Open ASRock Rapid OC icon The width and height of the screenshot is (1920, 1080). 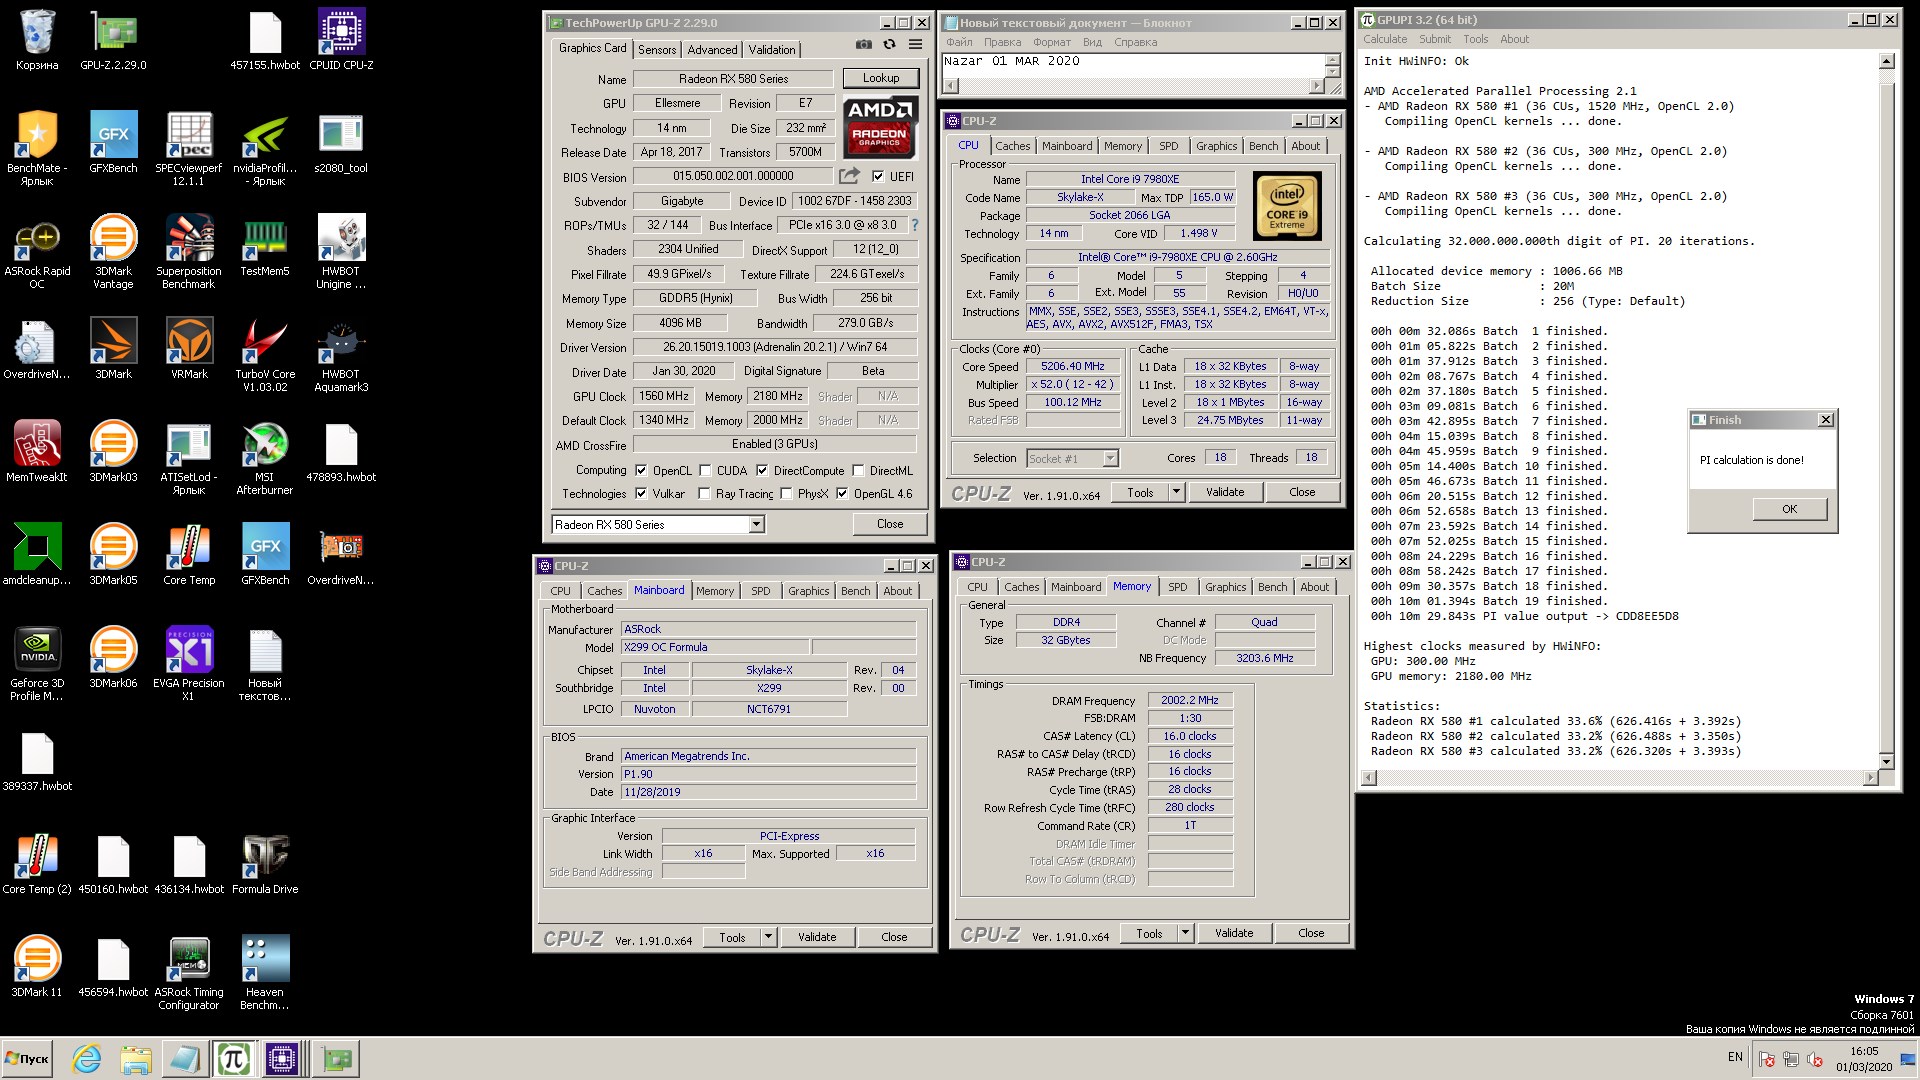[37, 251]
